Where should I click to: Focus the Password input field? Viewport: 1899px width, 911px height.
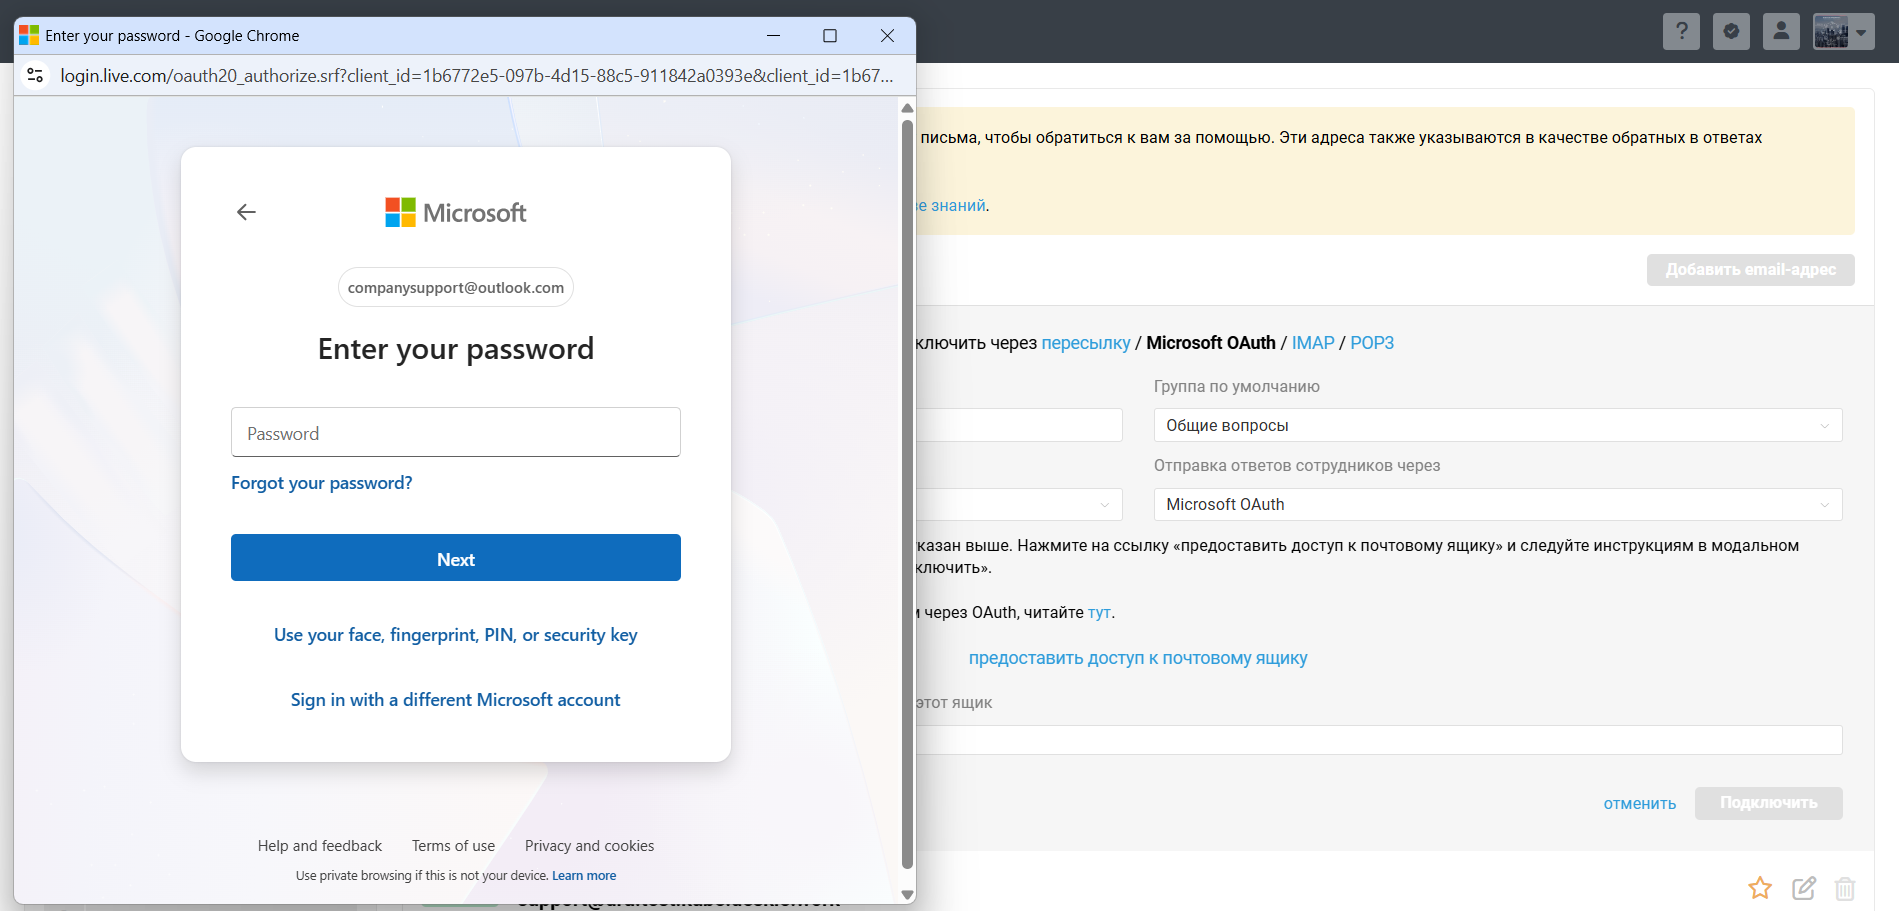456,432
